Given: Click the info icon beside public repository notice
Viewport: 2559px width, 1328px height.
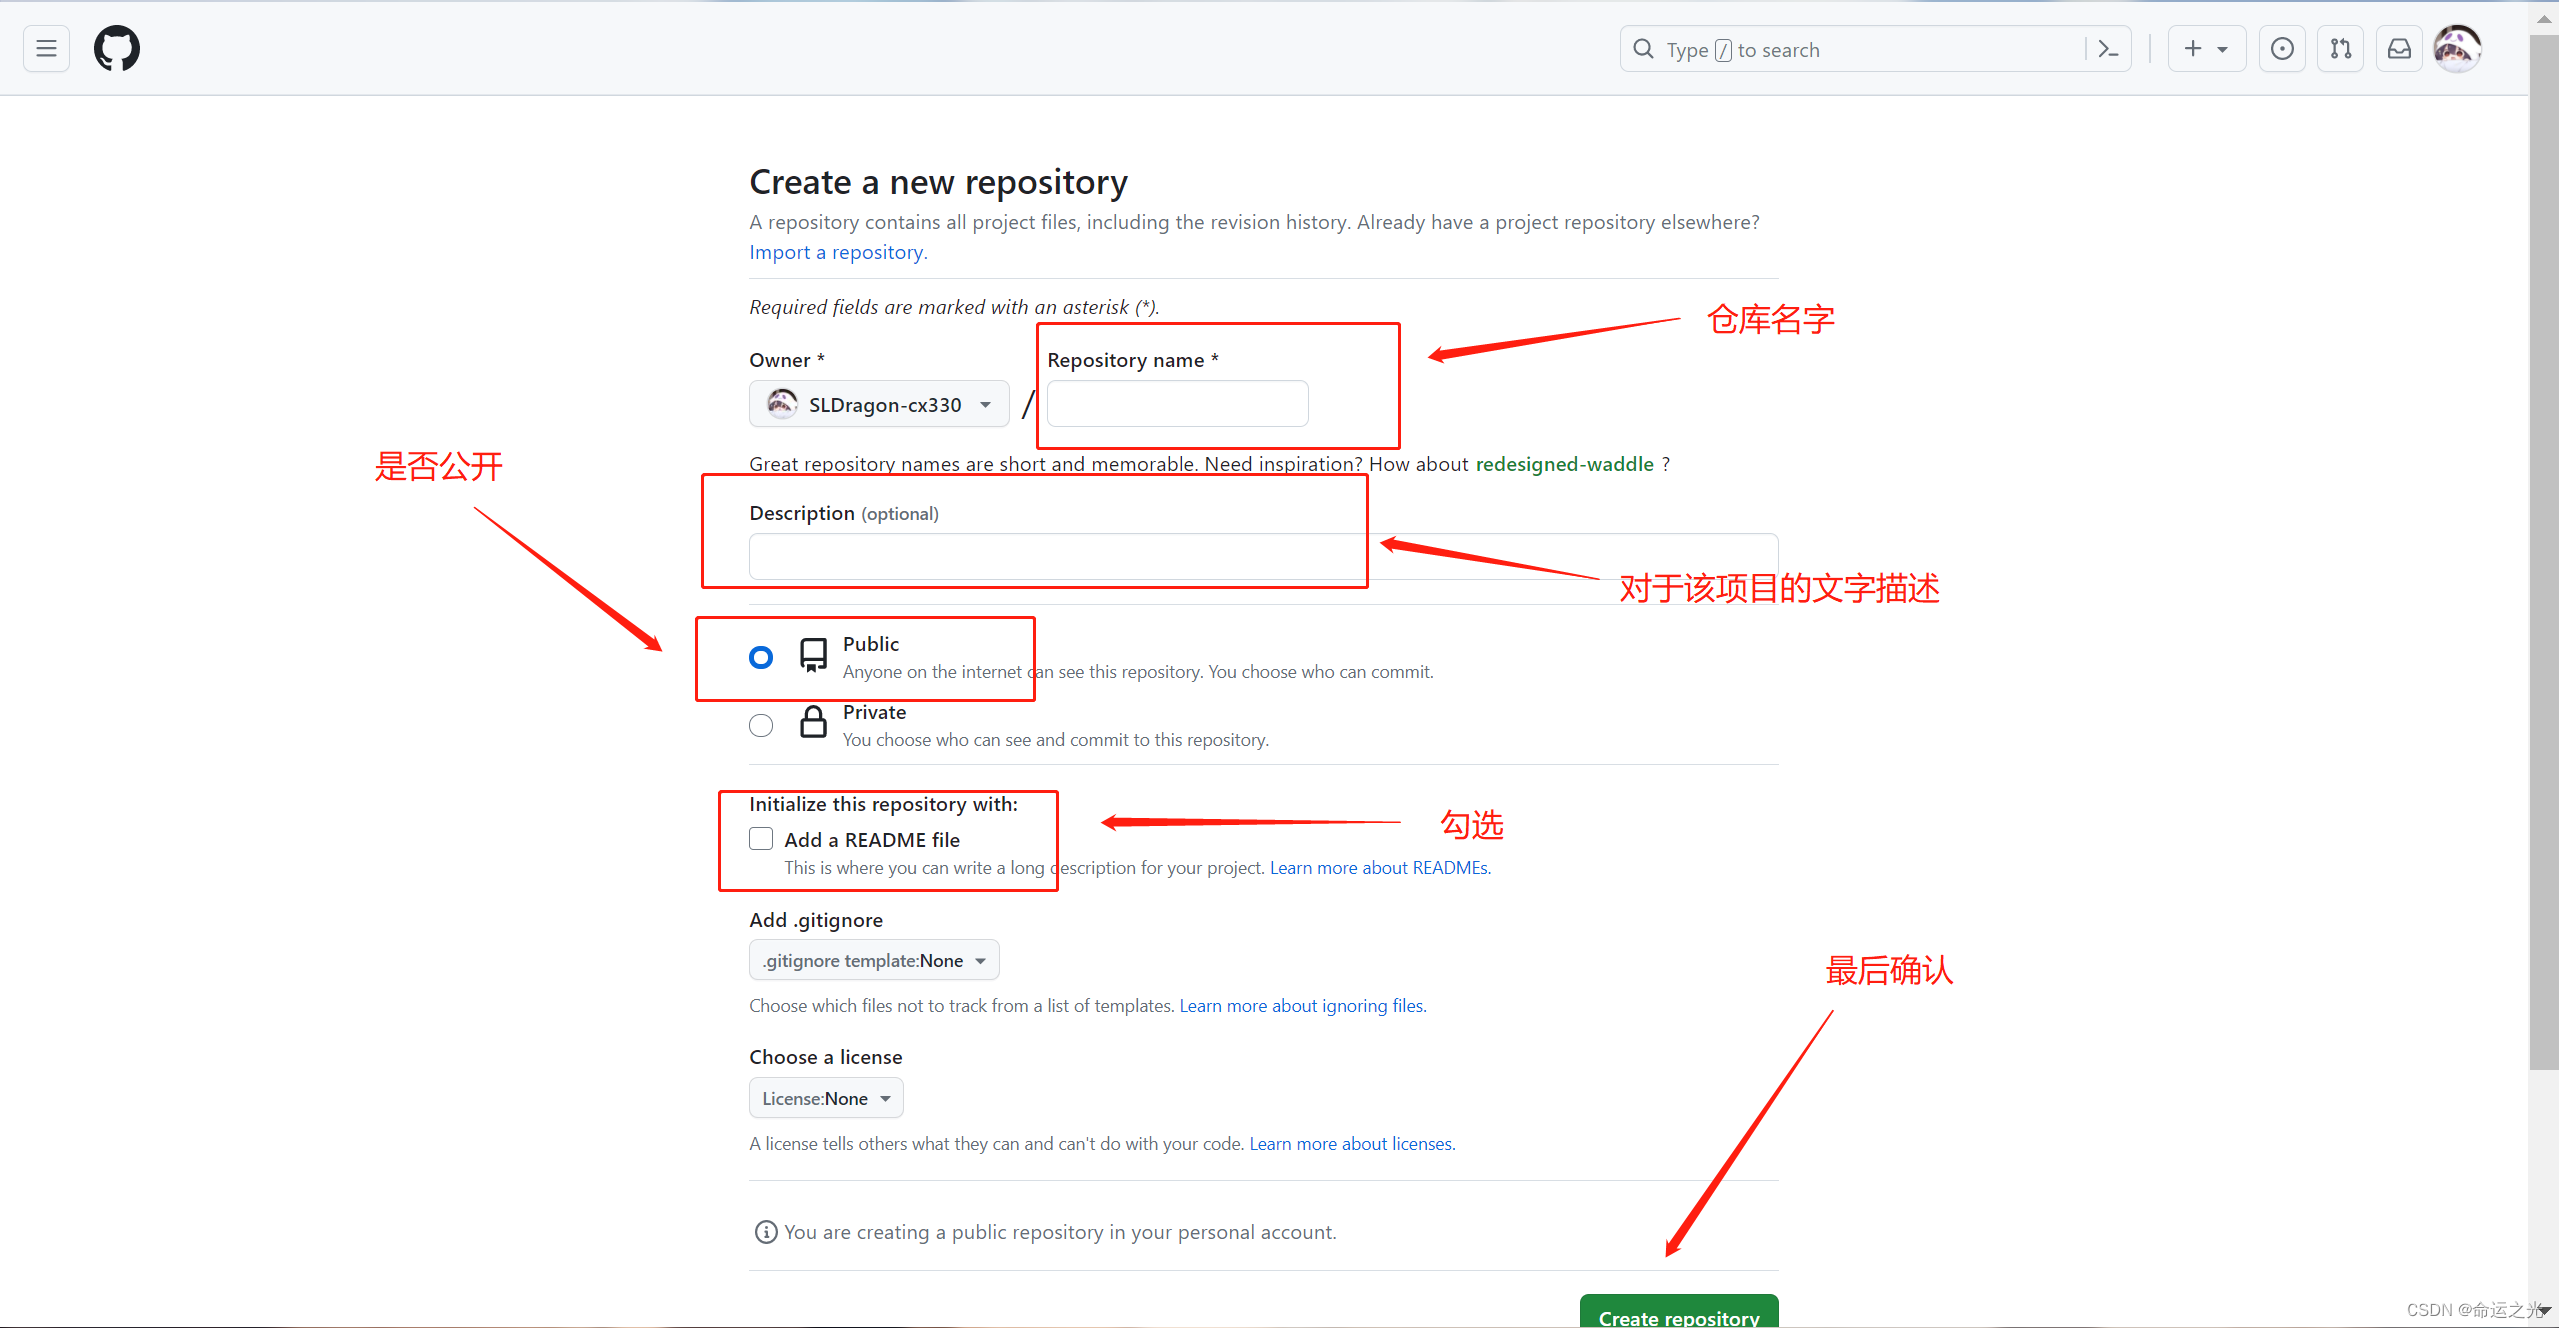Looking at the screenshot, I should (x=766, y=1232).
